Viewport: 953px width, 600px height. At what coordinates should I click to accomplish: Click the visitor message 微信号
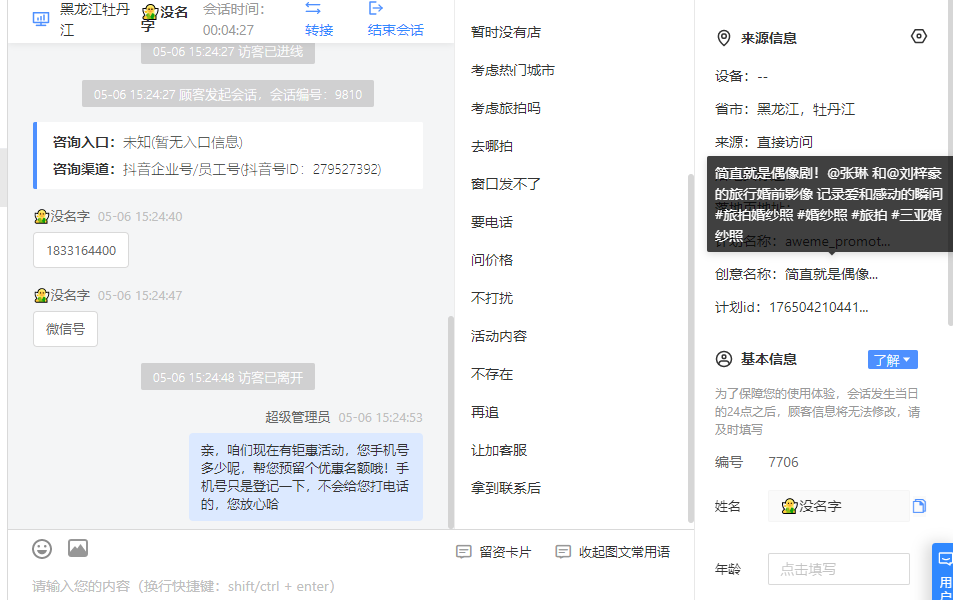click(66, 329)
